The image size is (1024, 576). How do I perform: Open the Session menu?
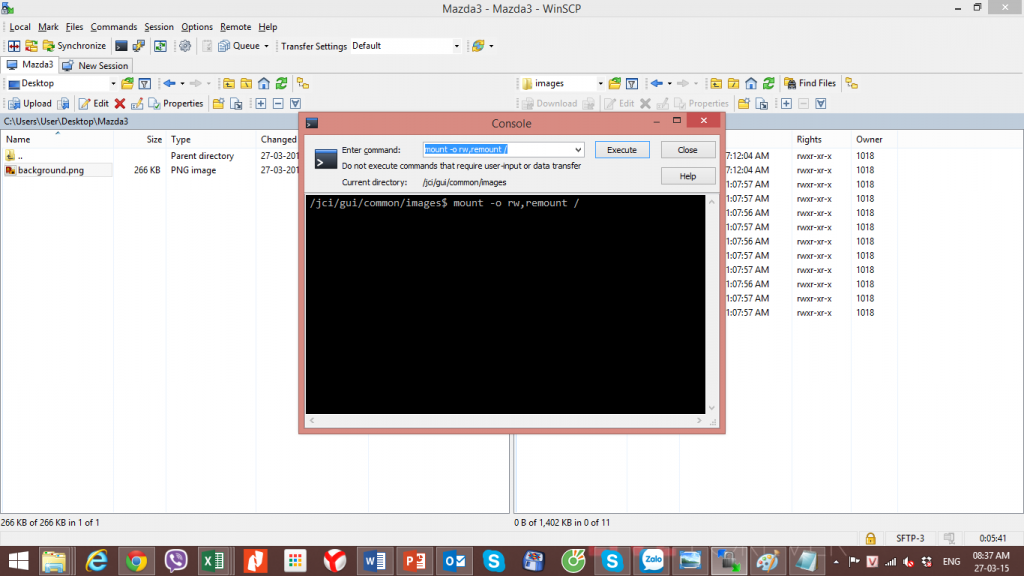click(x=159, y=27)
